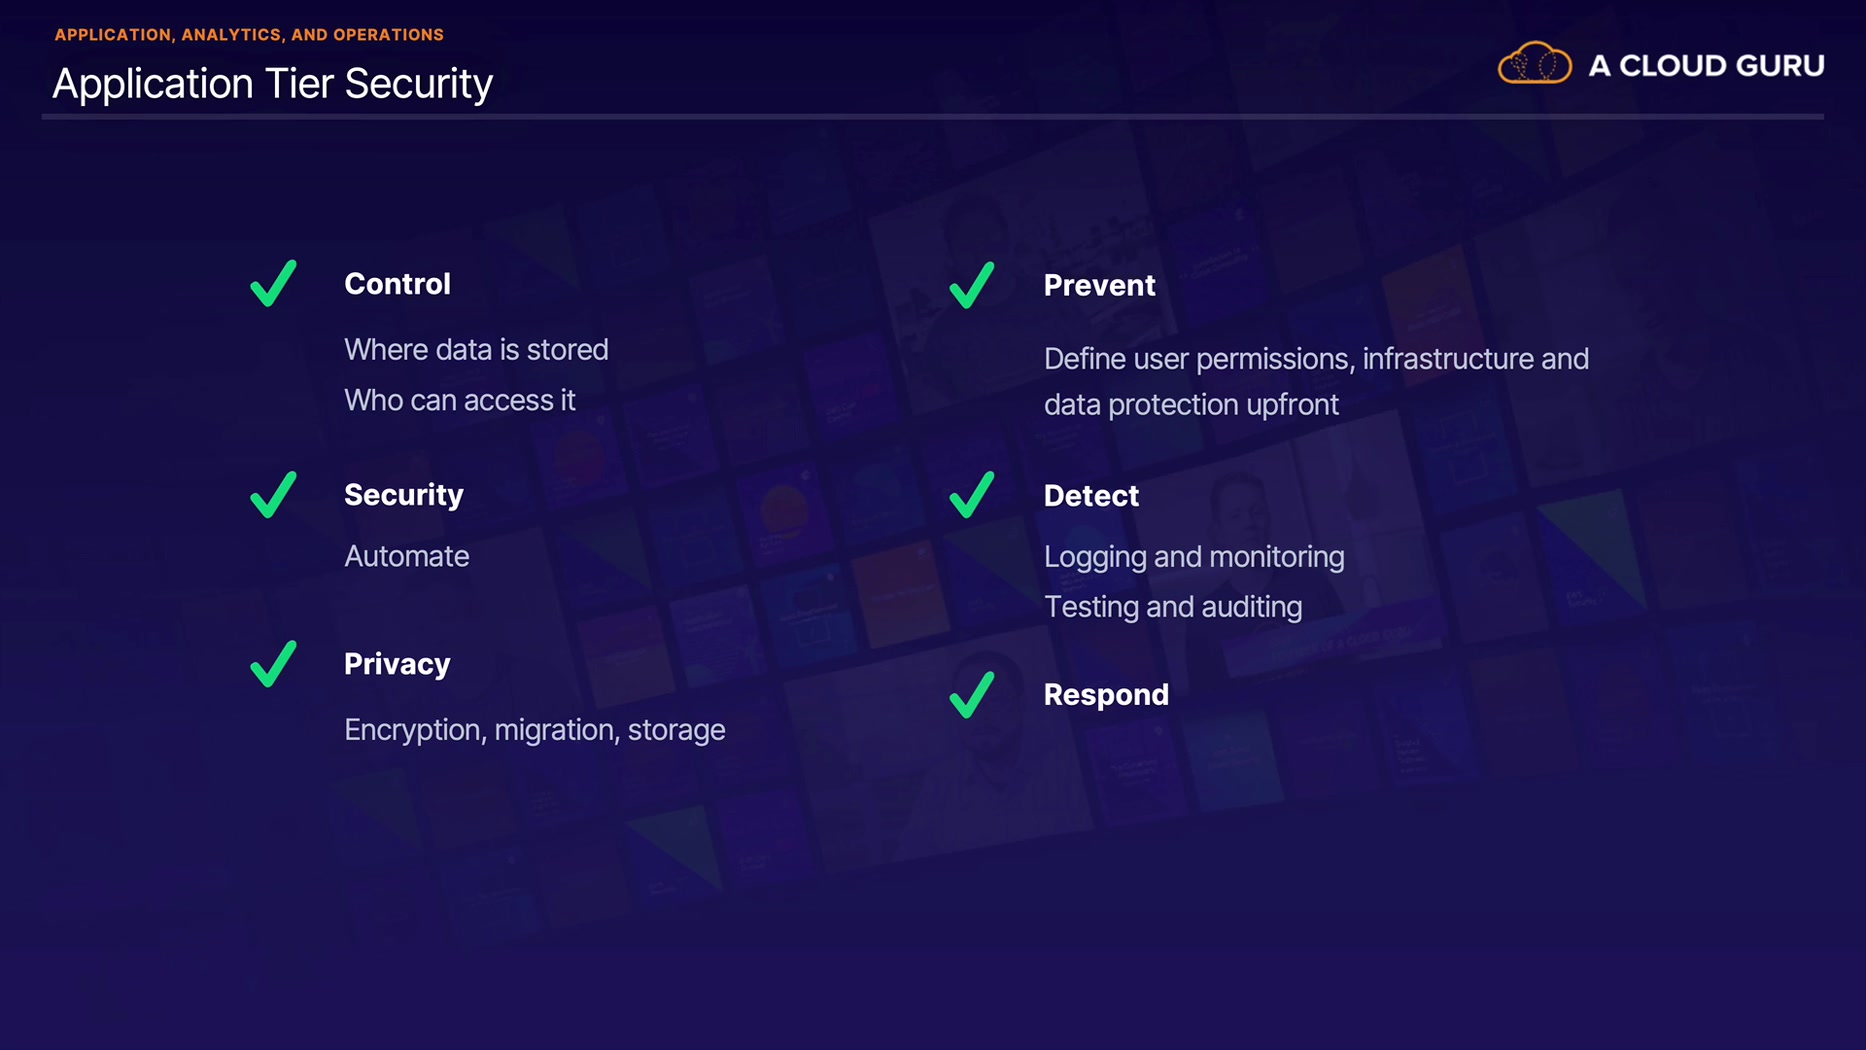
Task: Click the A CLOUD GURU brand text
Action: pos(1706,66)
